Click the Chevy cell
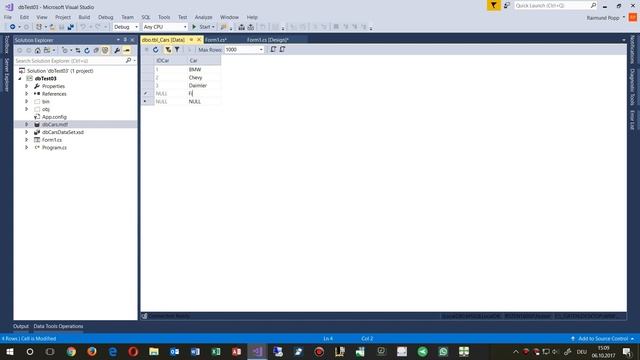Screen dimensions: 640x360 click(x=204, y=78)
